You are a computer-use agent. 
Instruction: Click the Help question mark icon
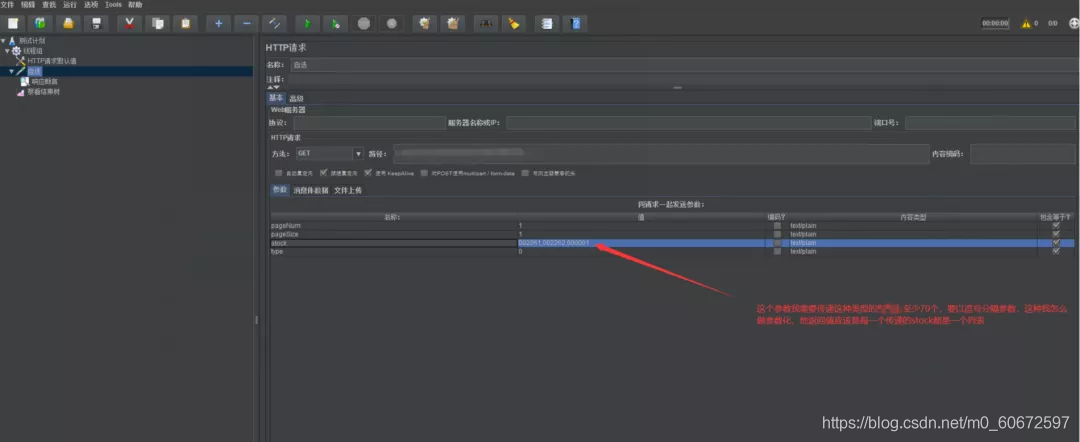[575, 23]
